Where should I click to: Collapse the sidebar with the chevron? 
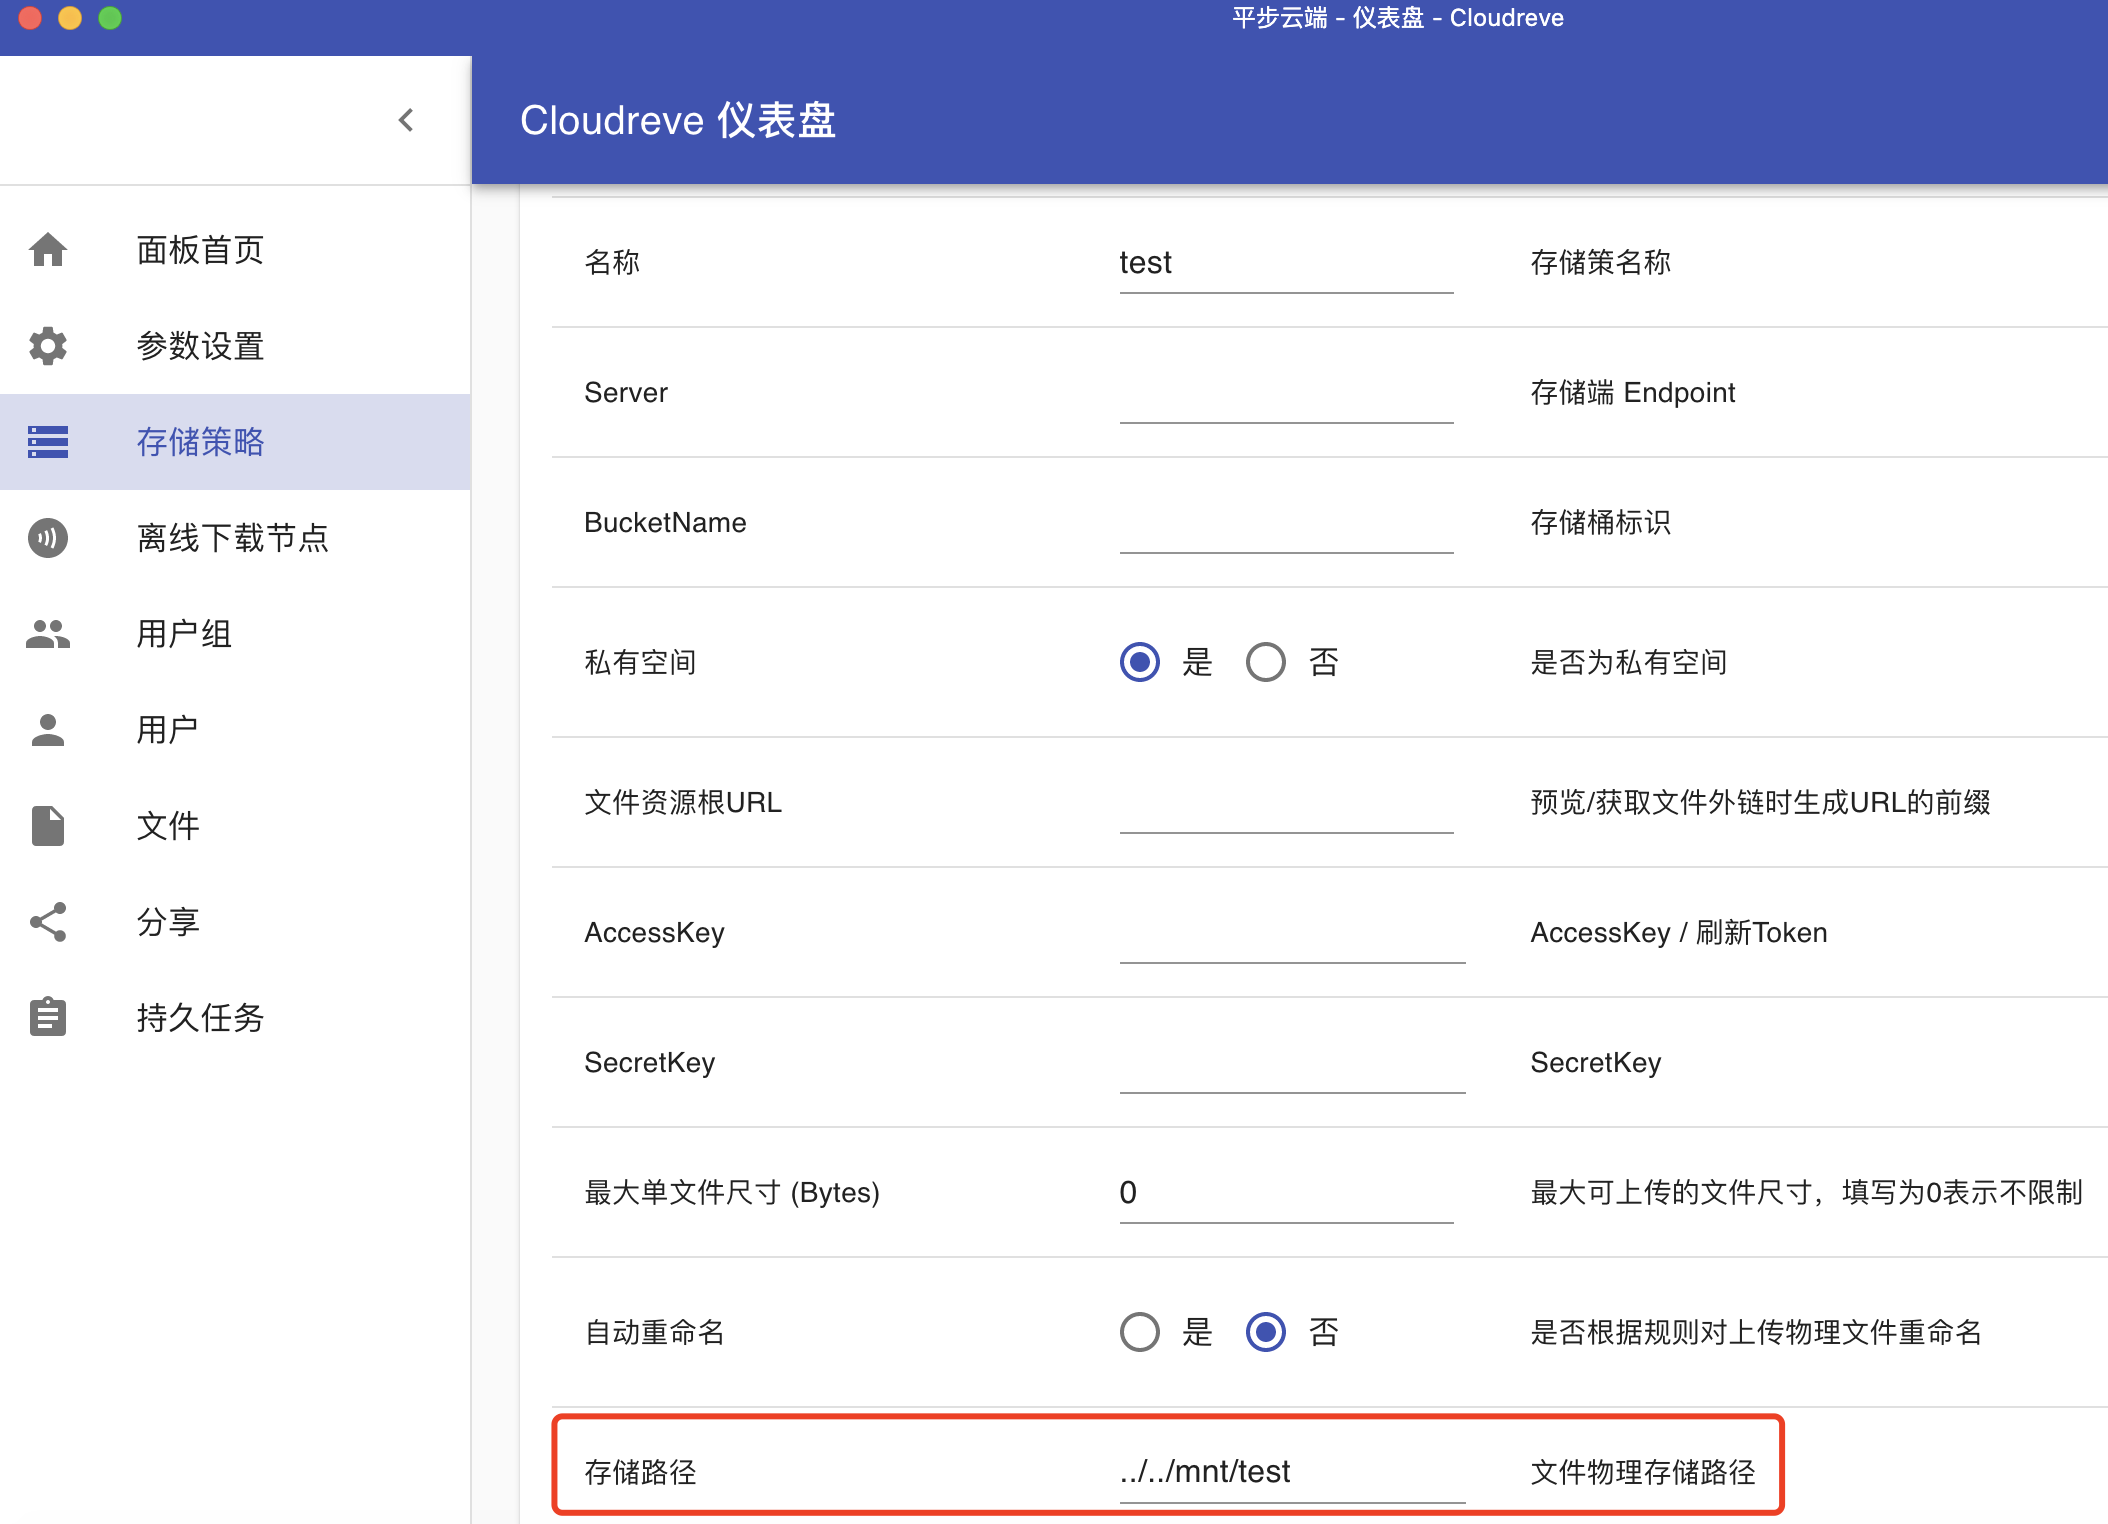coord(406,120)
